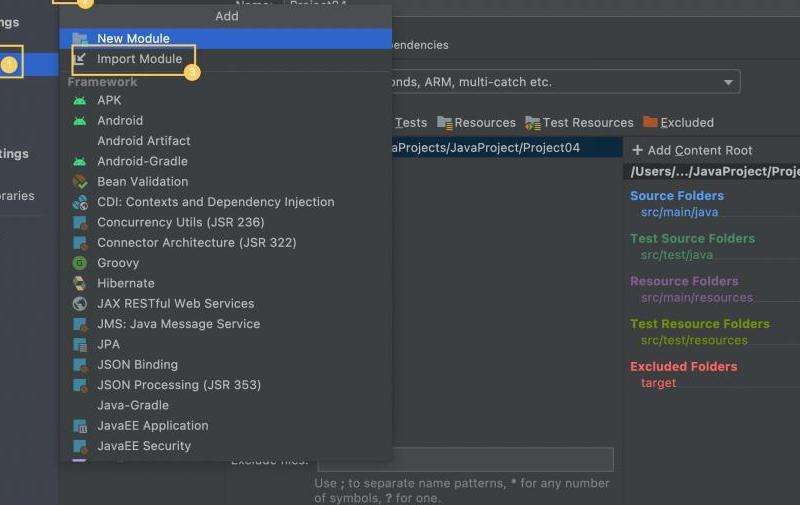The height and width of the screenshot is (505, 800).
Task: Select src/main/resources folder
Action: coord(697,298)
